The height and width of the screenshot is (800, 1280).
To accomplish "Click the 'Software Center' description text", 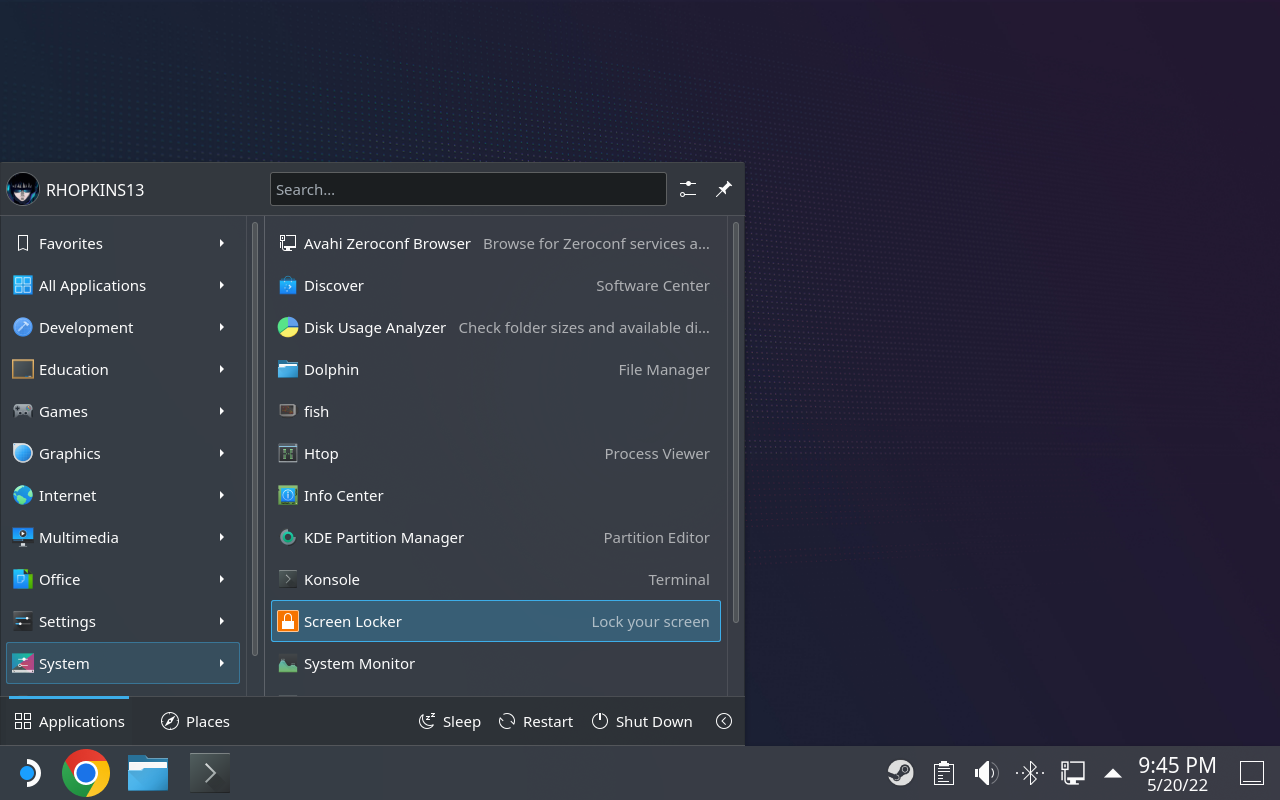I will (x=653, y=285).
